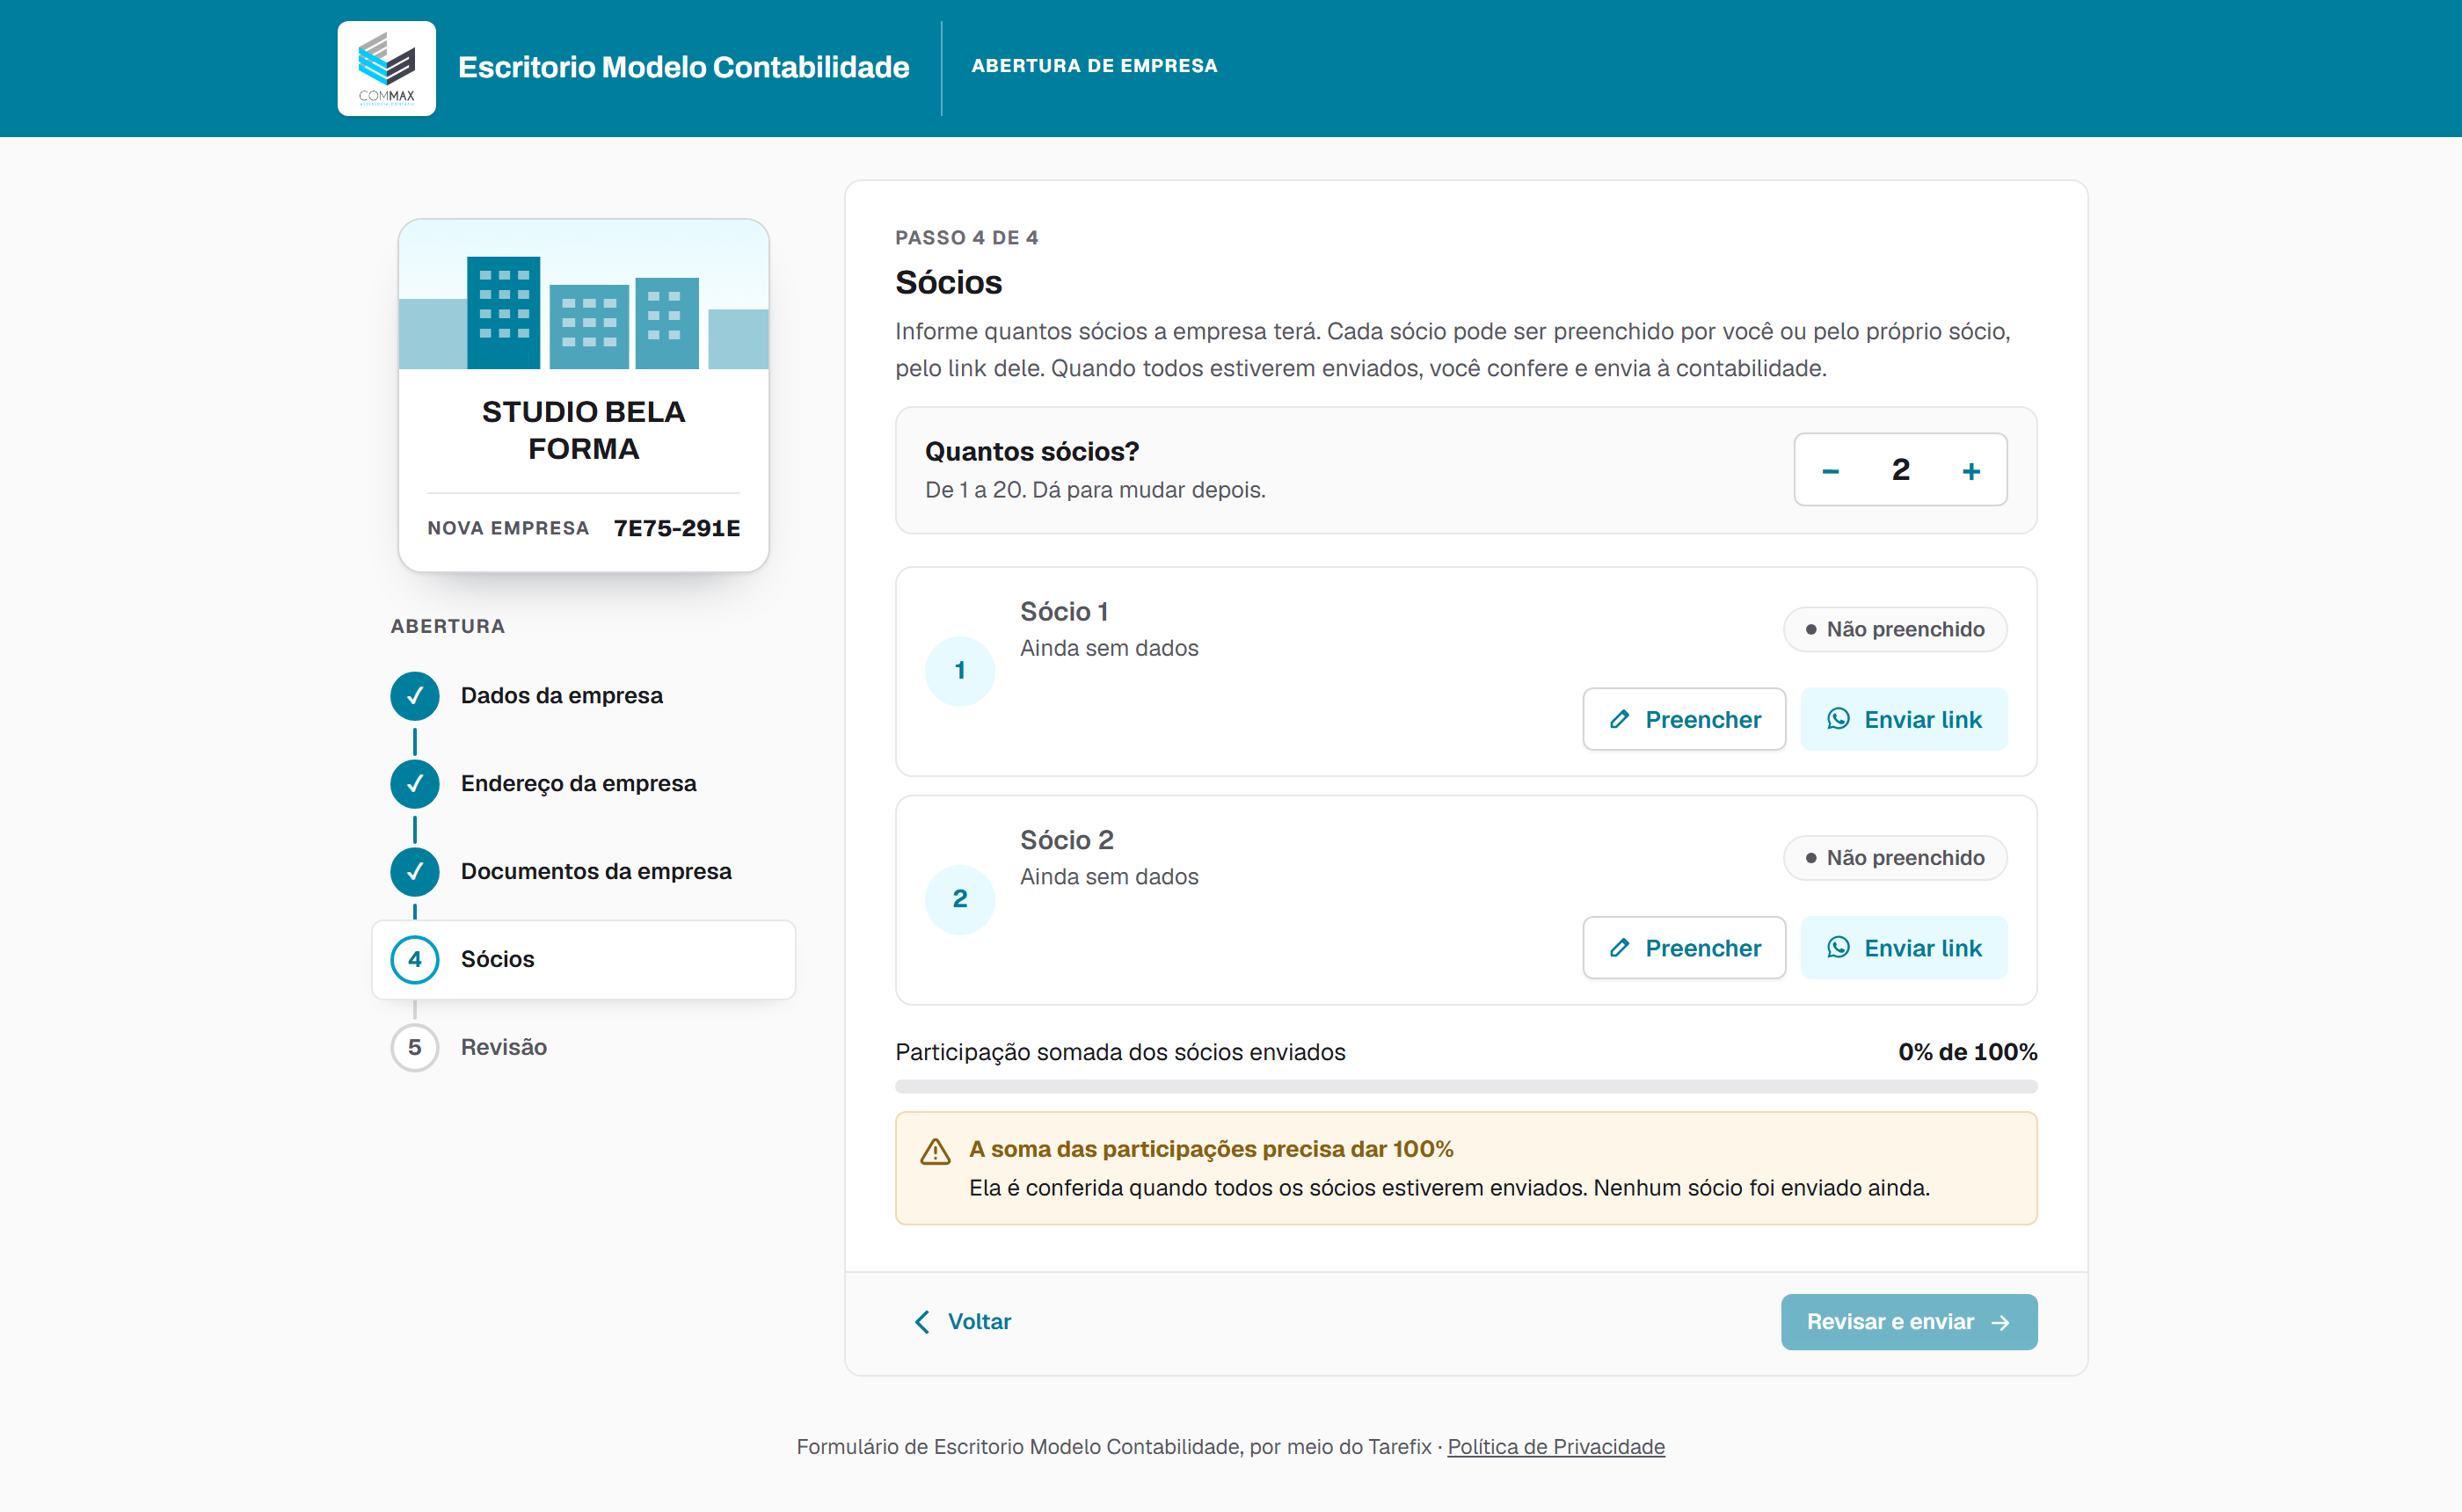Viewport: 2462px width, 1512px height.
Task: Click the warning triangle icon in alert
Action: click(935, 1151)
